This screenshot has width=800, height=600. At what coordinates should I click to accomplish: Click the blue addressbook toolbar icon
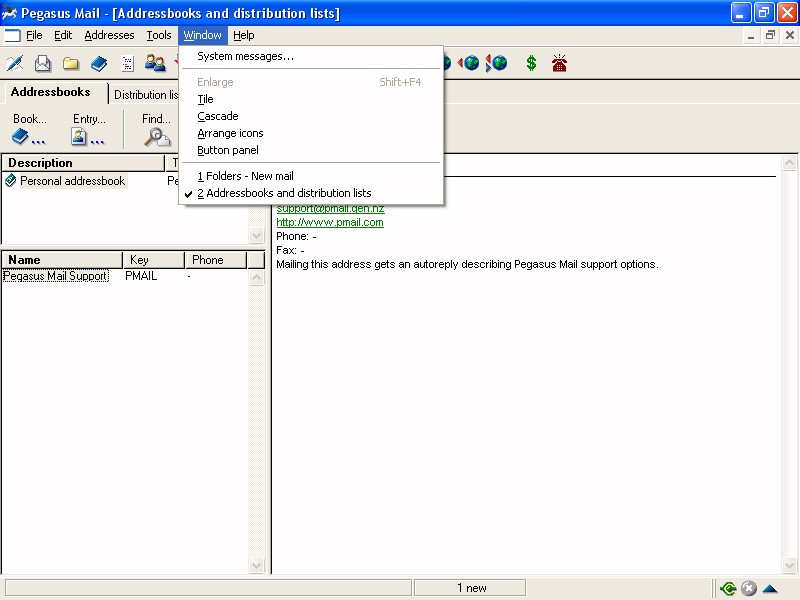[99, 63]
